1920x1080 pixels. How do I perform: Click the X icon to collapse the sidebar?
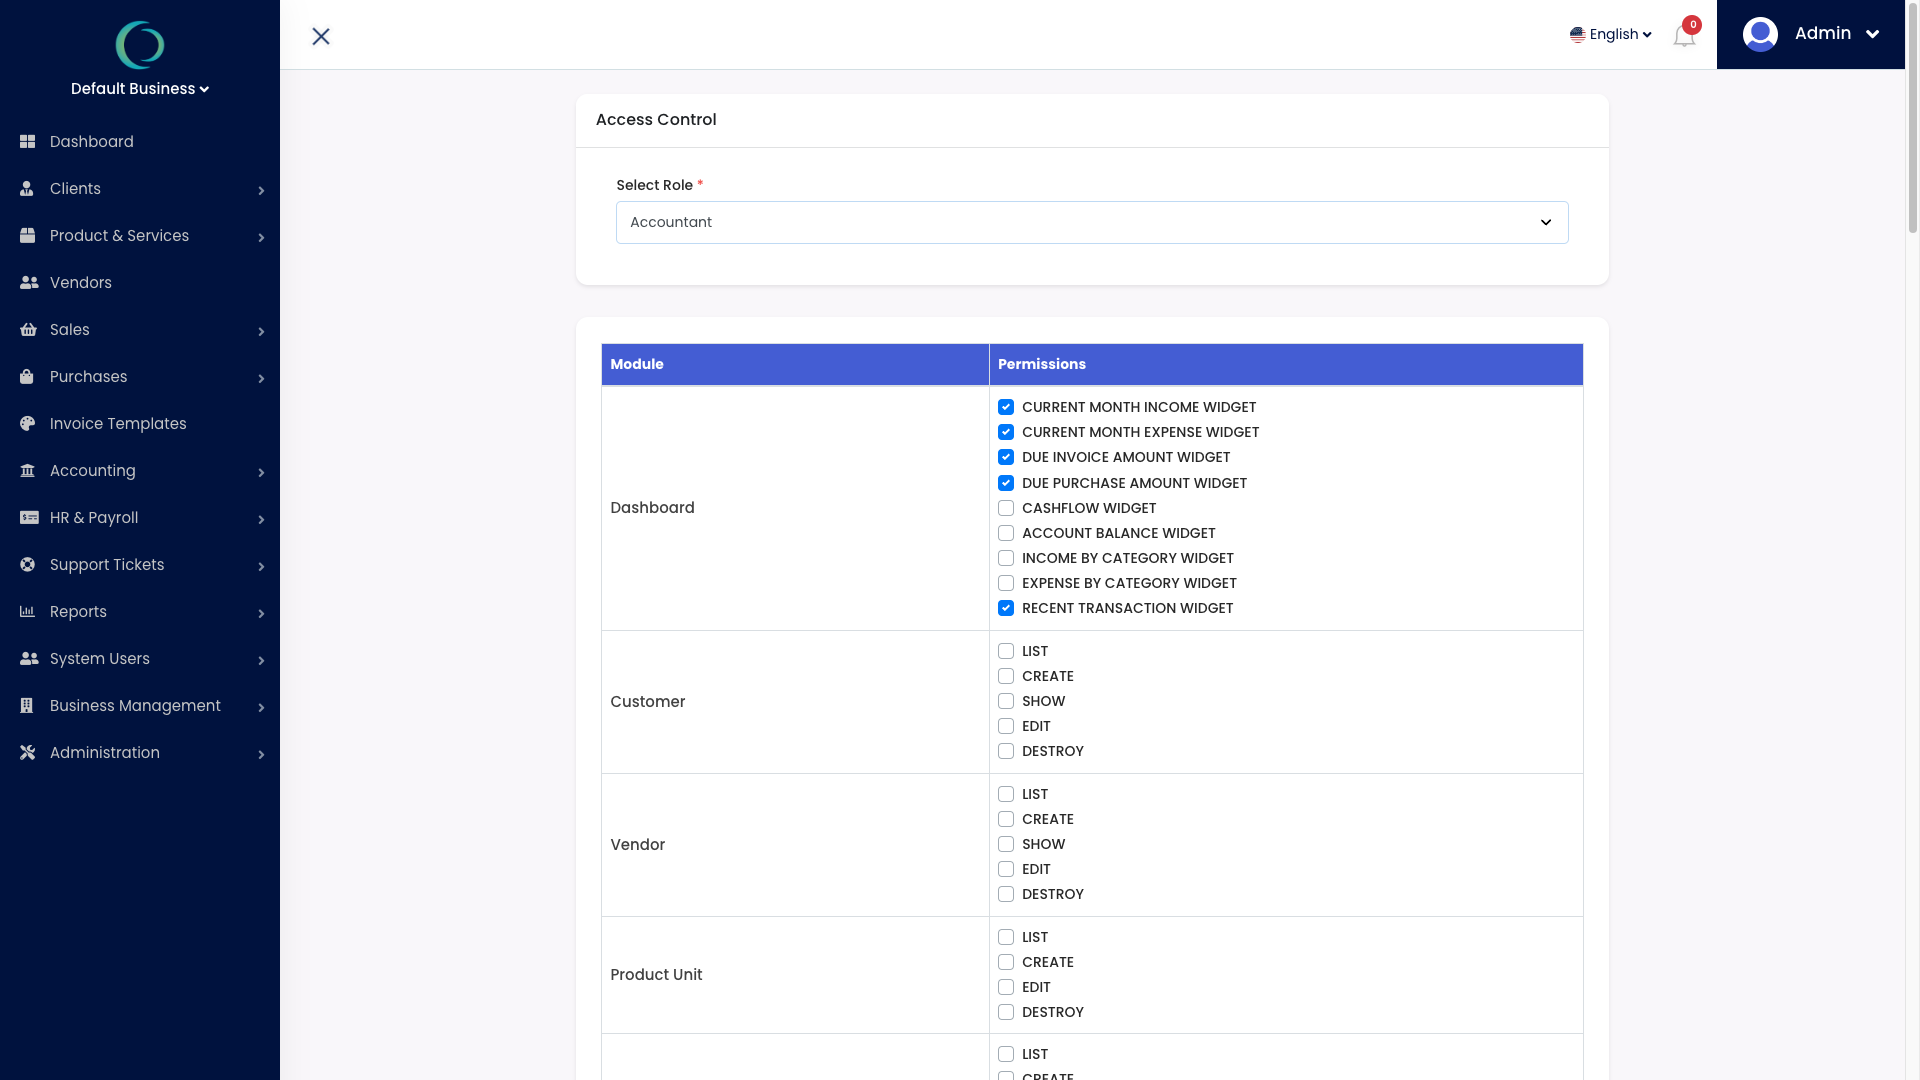tap(321, 36)
